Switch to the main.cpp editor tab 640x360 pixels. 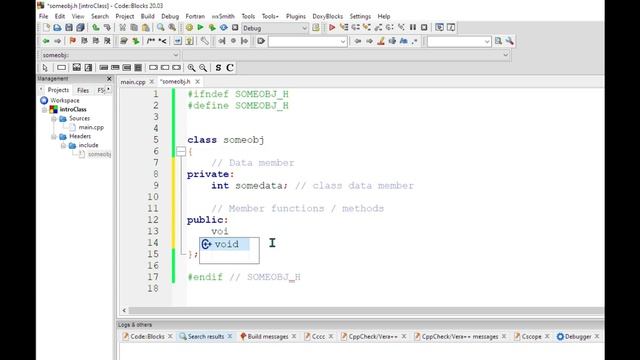pyautogui.click(x=133, y=82)
